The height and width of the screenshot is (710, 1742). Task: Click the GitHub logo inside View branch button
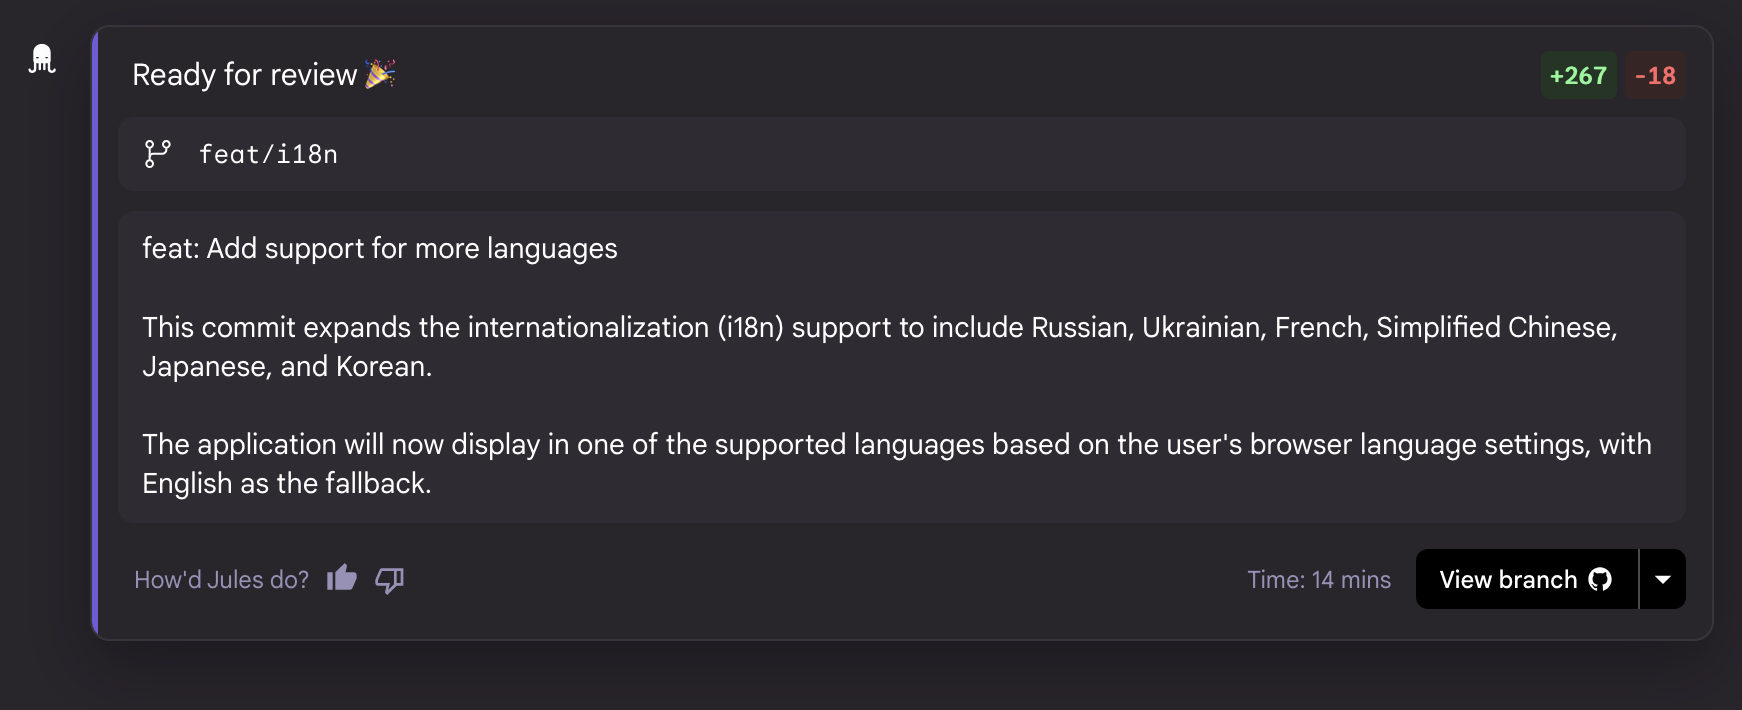point(1600,579)
